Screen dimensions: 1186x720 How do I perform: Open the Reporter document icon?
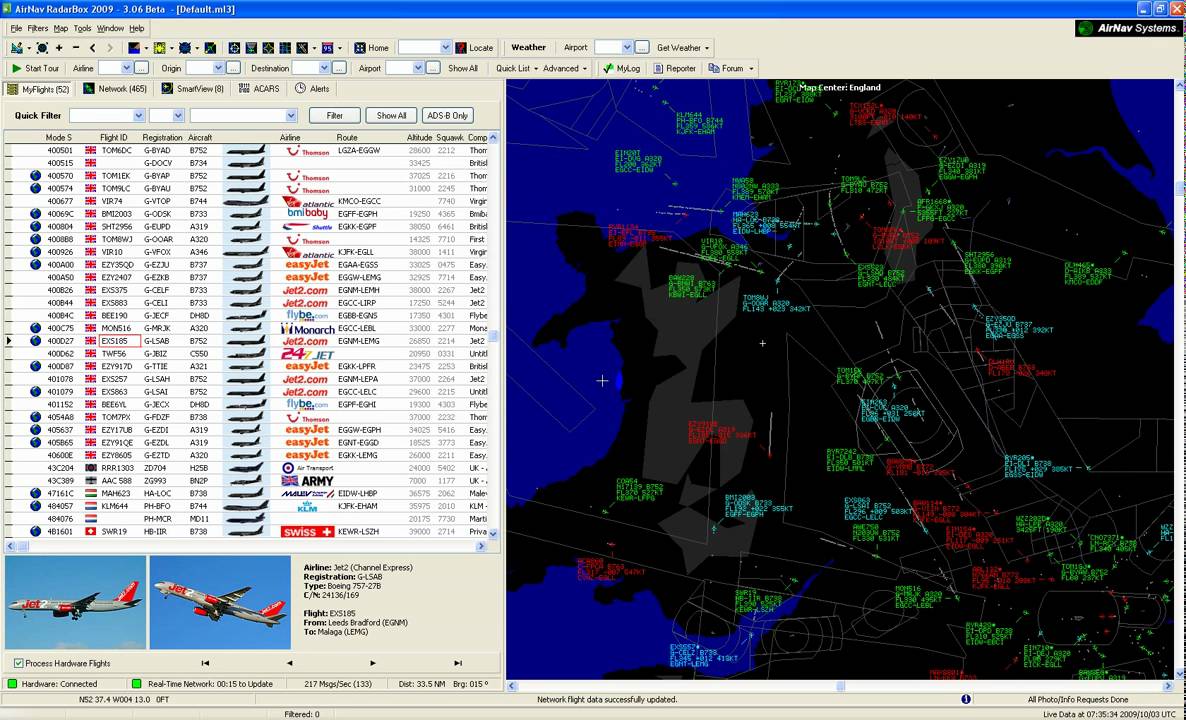[658, 68]
